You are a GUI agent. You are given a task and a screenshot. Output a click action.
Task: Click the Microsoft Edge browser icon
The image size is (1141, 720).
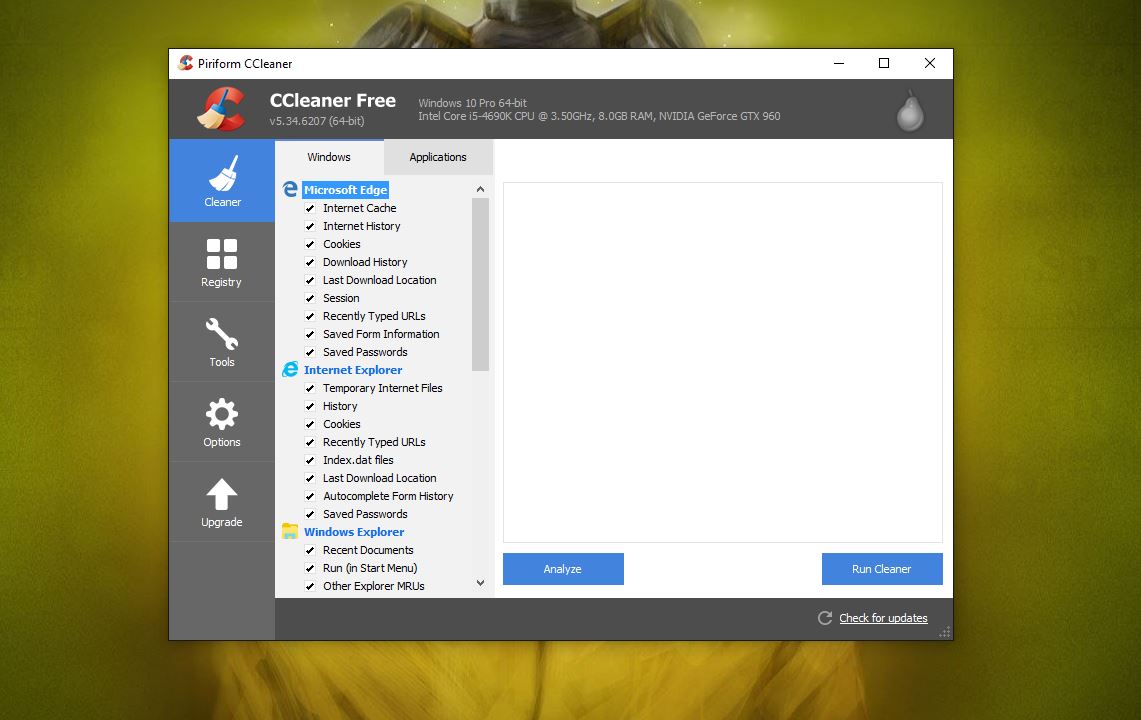[290, 189]
